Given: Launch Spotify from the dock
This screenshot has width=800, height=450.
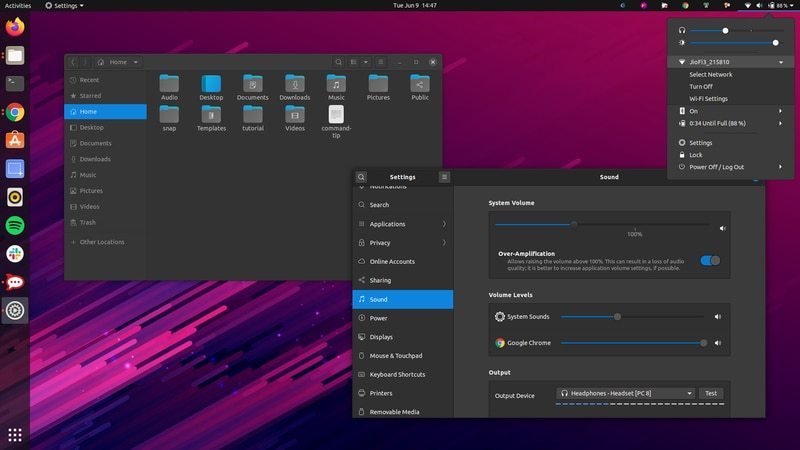Looking at the screenshot, I should click(15, 226).
